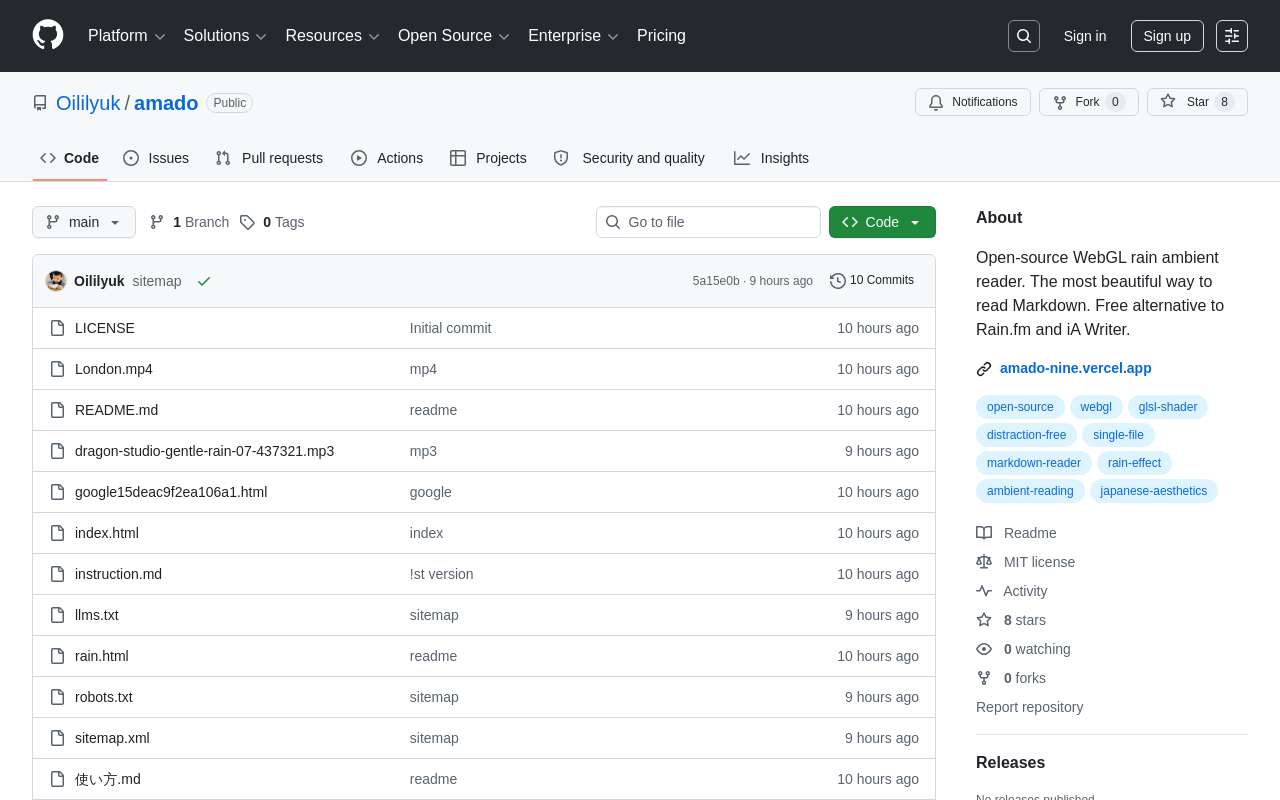Select the glsl-shader topic tag

(1168, 407)
